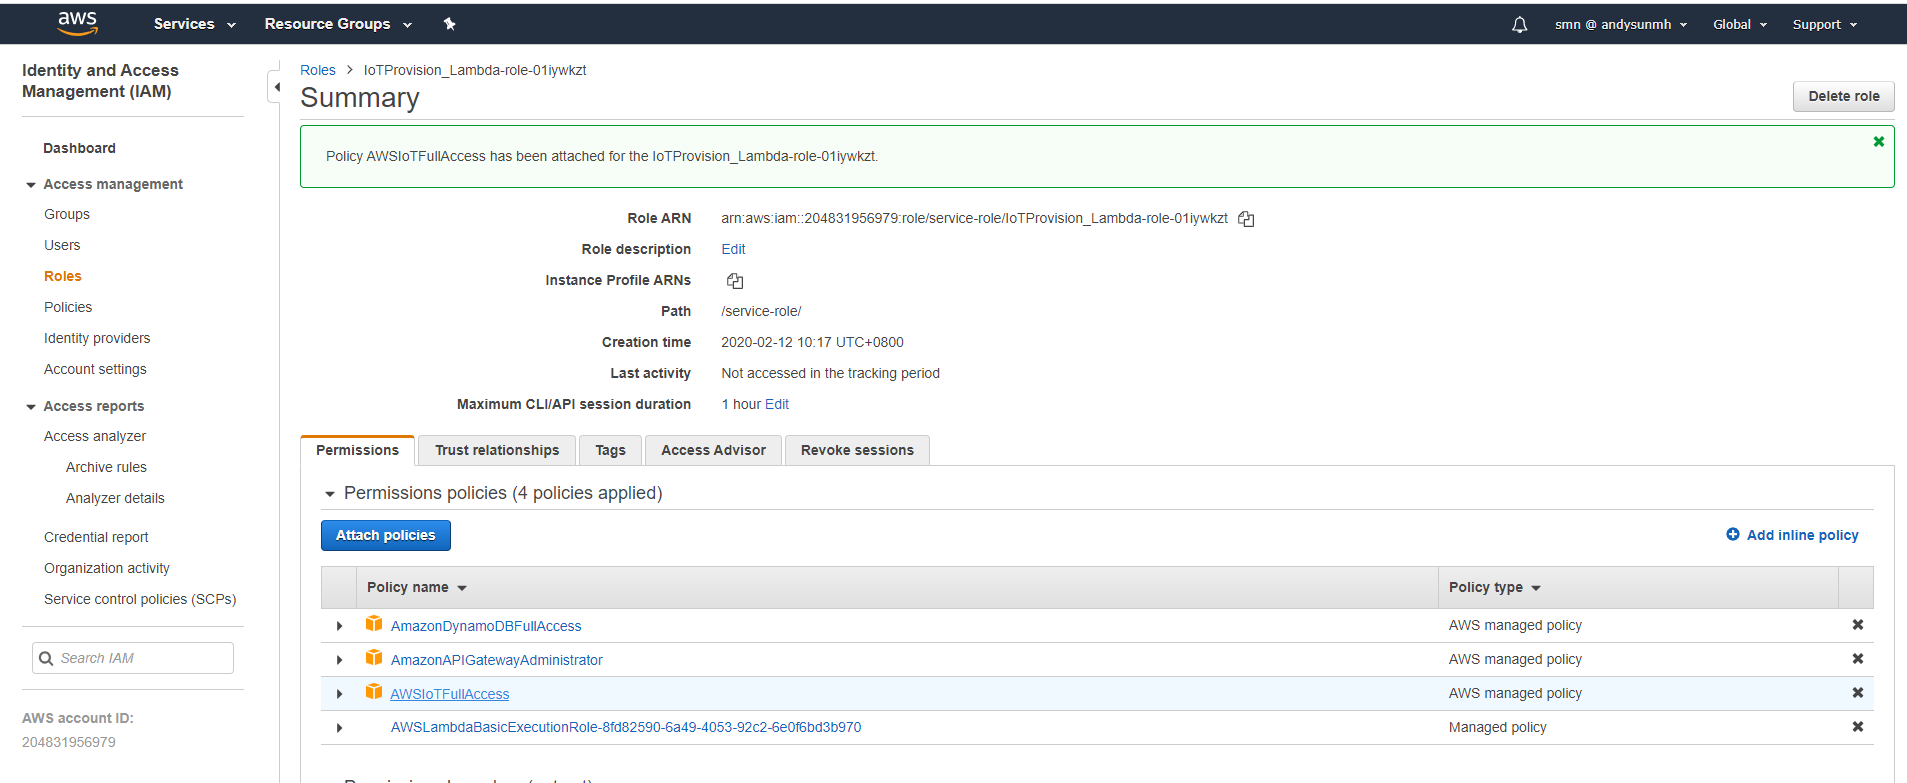This screenshot has height=783, width=1907.
Task: Click the Attach policies button
Action: [386, 535]
